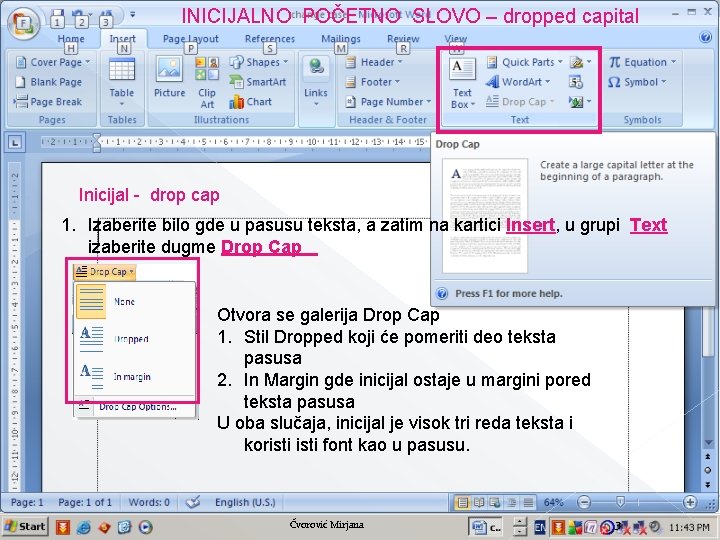Screen dimensions: 720x540
Task: Click the 64% zoom level button
Action: point(553,502)
